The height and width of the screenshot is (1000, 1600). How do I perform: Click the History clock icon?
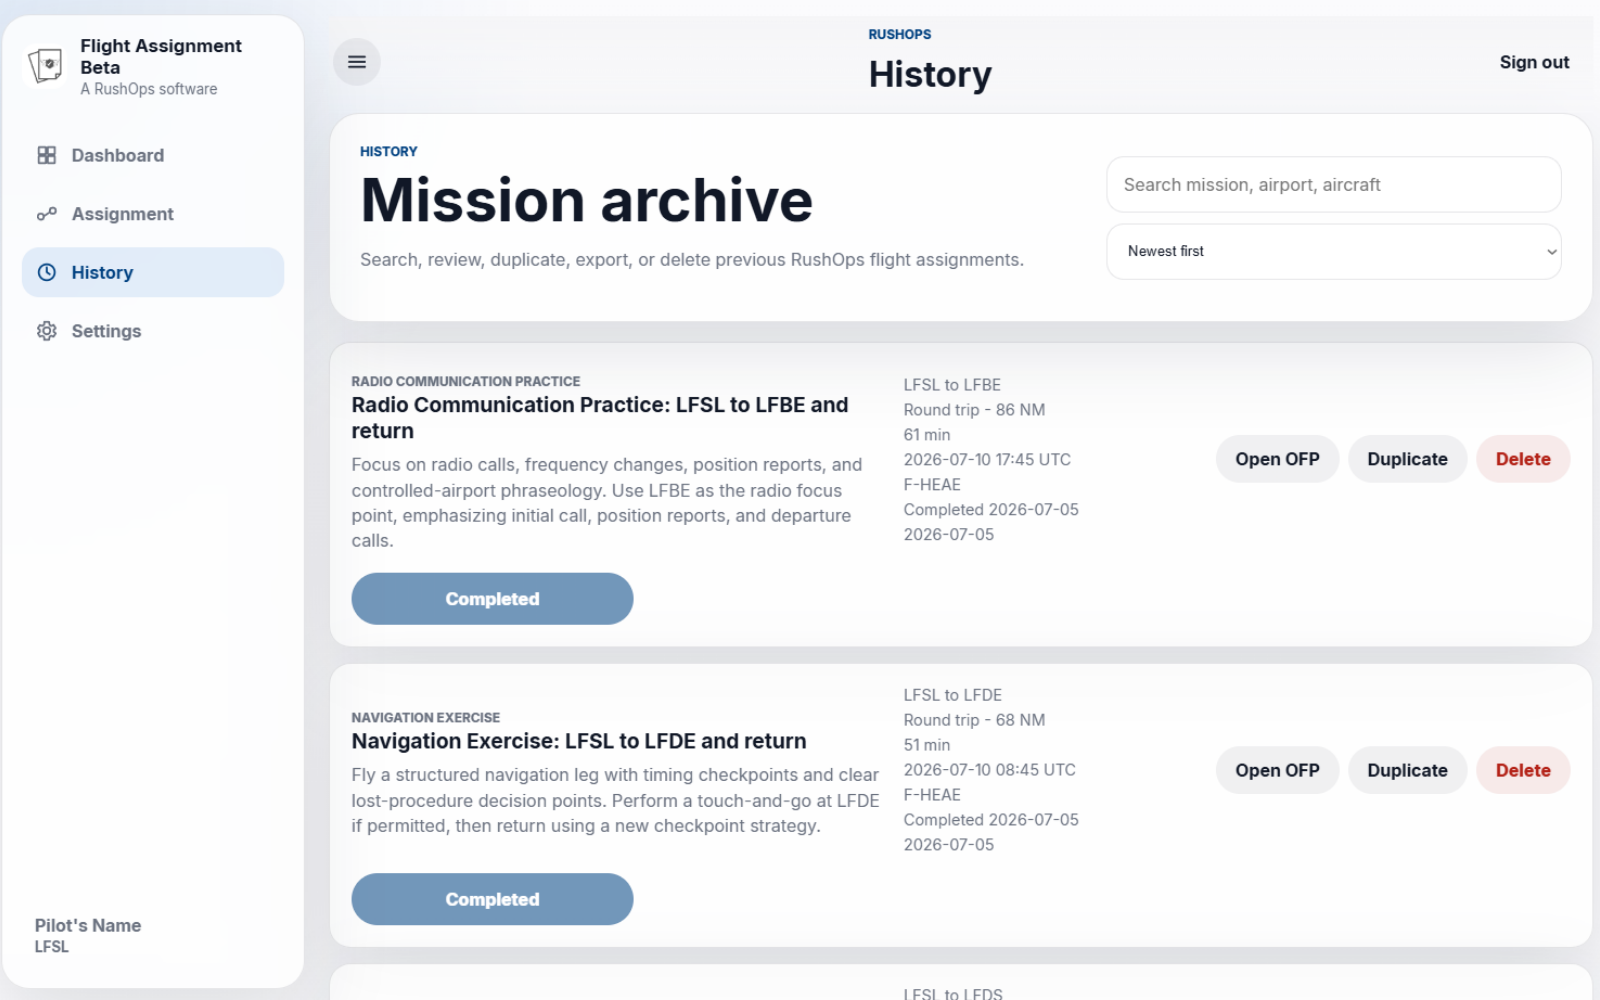47,272
